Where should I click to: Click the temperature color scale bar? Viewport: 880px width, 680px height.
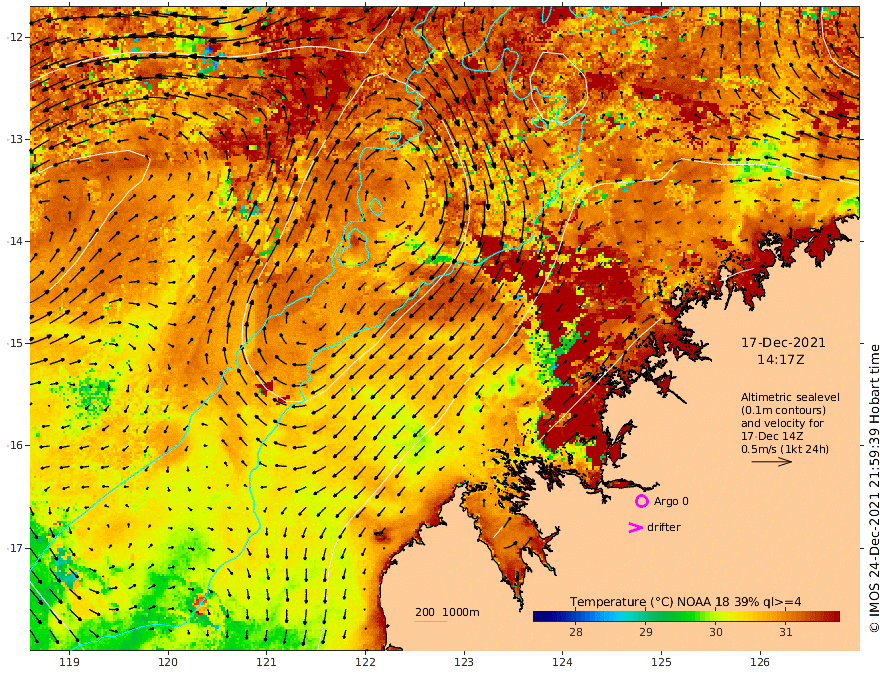(686, 617)
